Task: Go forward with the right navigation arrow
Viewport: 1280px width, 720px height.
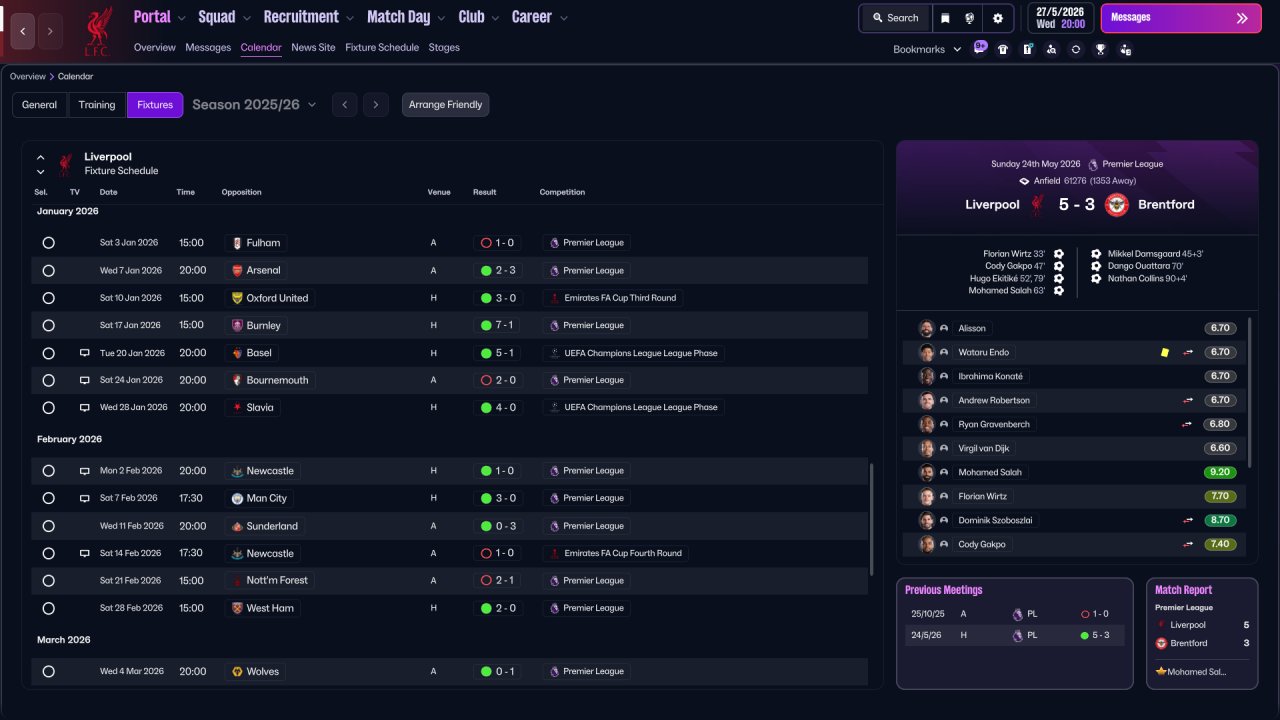Action: click(50, 31)
